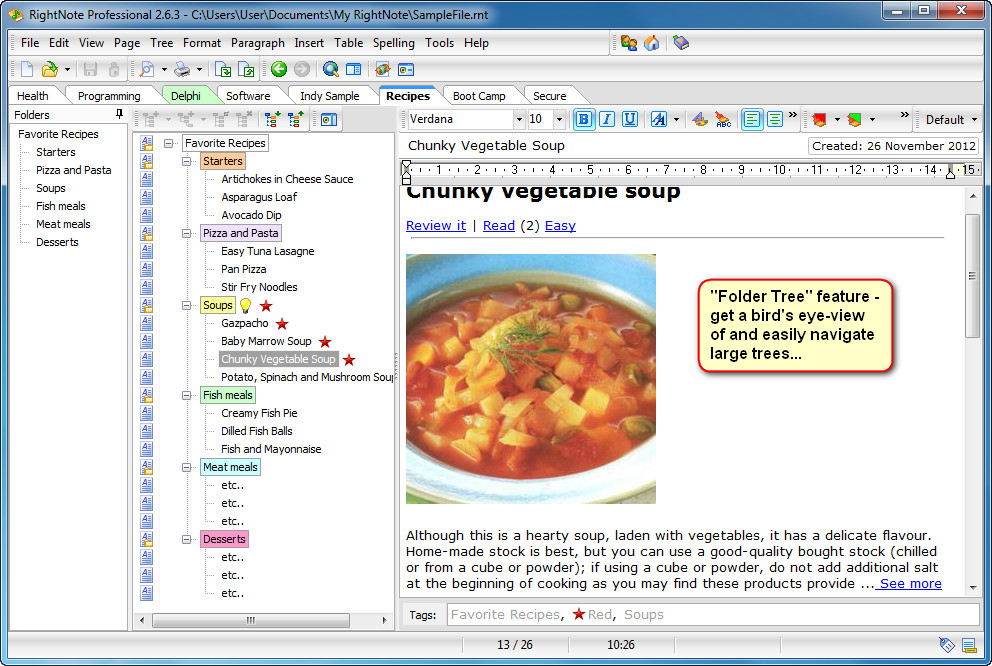Select Creamy Fish Pie in the tree
Viewport: 992px width, 666px height.
pos(259,413)
